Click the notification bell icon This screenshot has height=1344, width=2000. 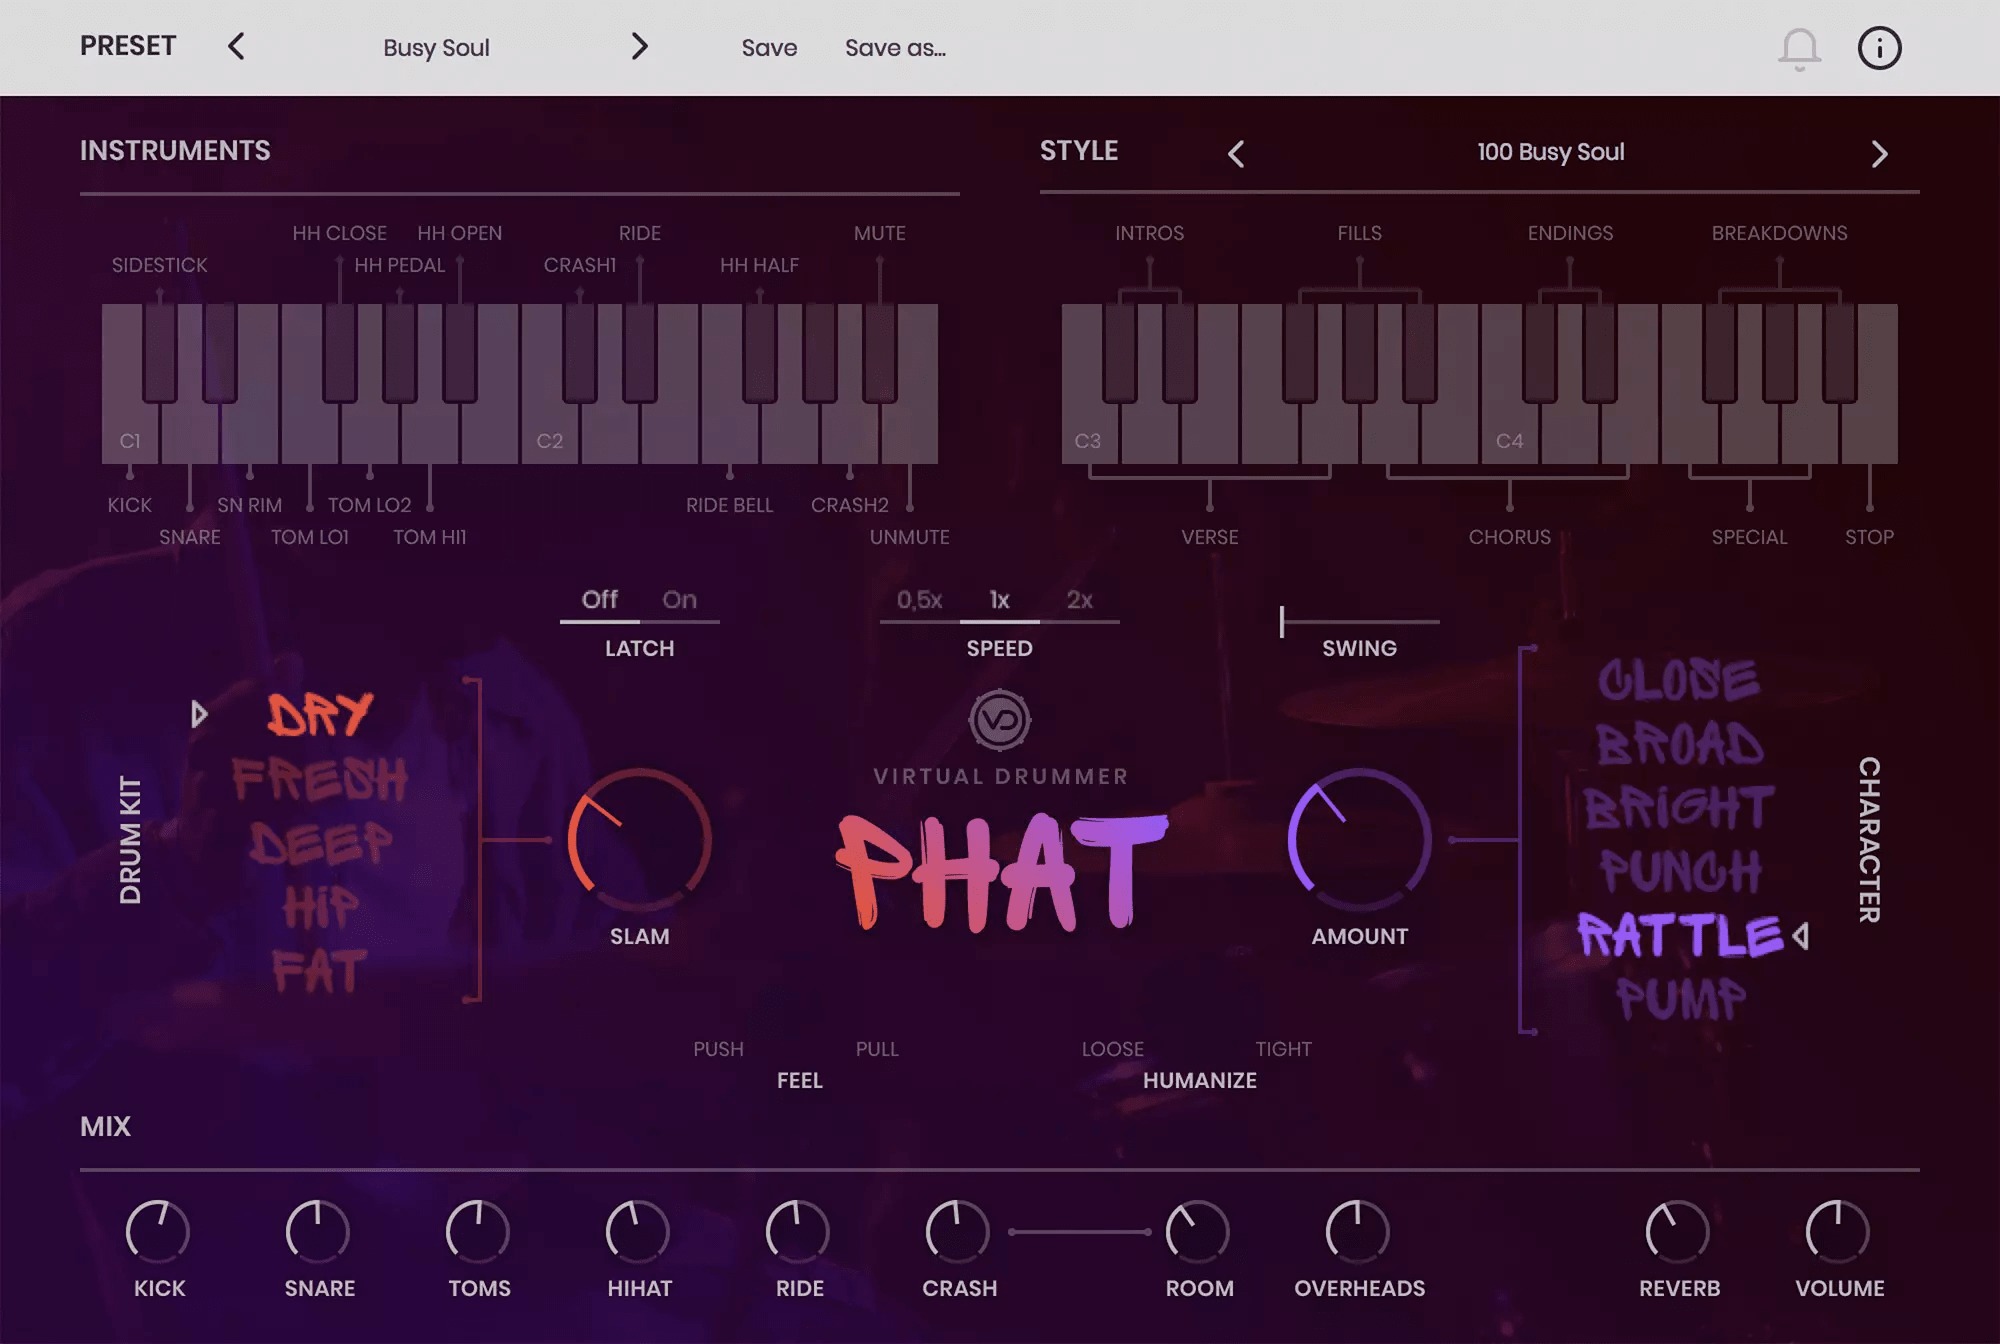1796,45
